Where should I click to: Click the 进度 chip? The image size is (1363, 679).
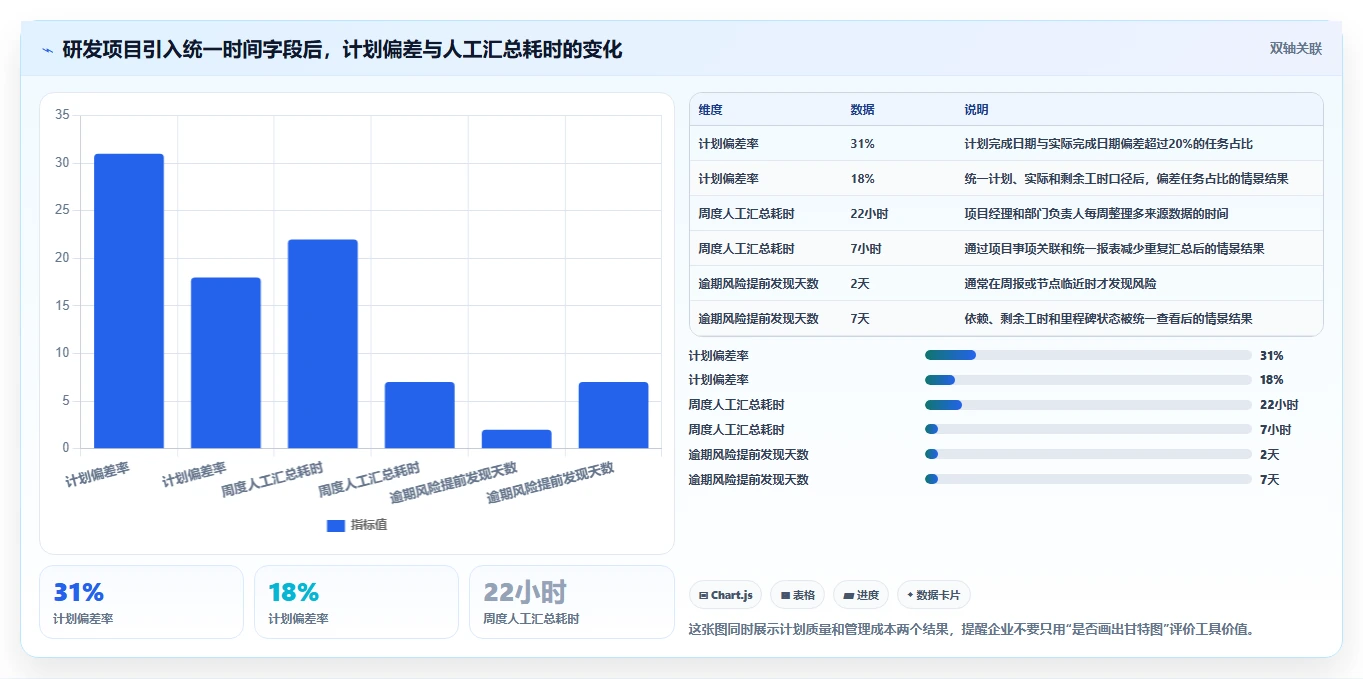pos(860,595)
